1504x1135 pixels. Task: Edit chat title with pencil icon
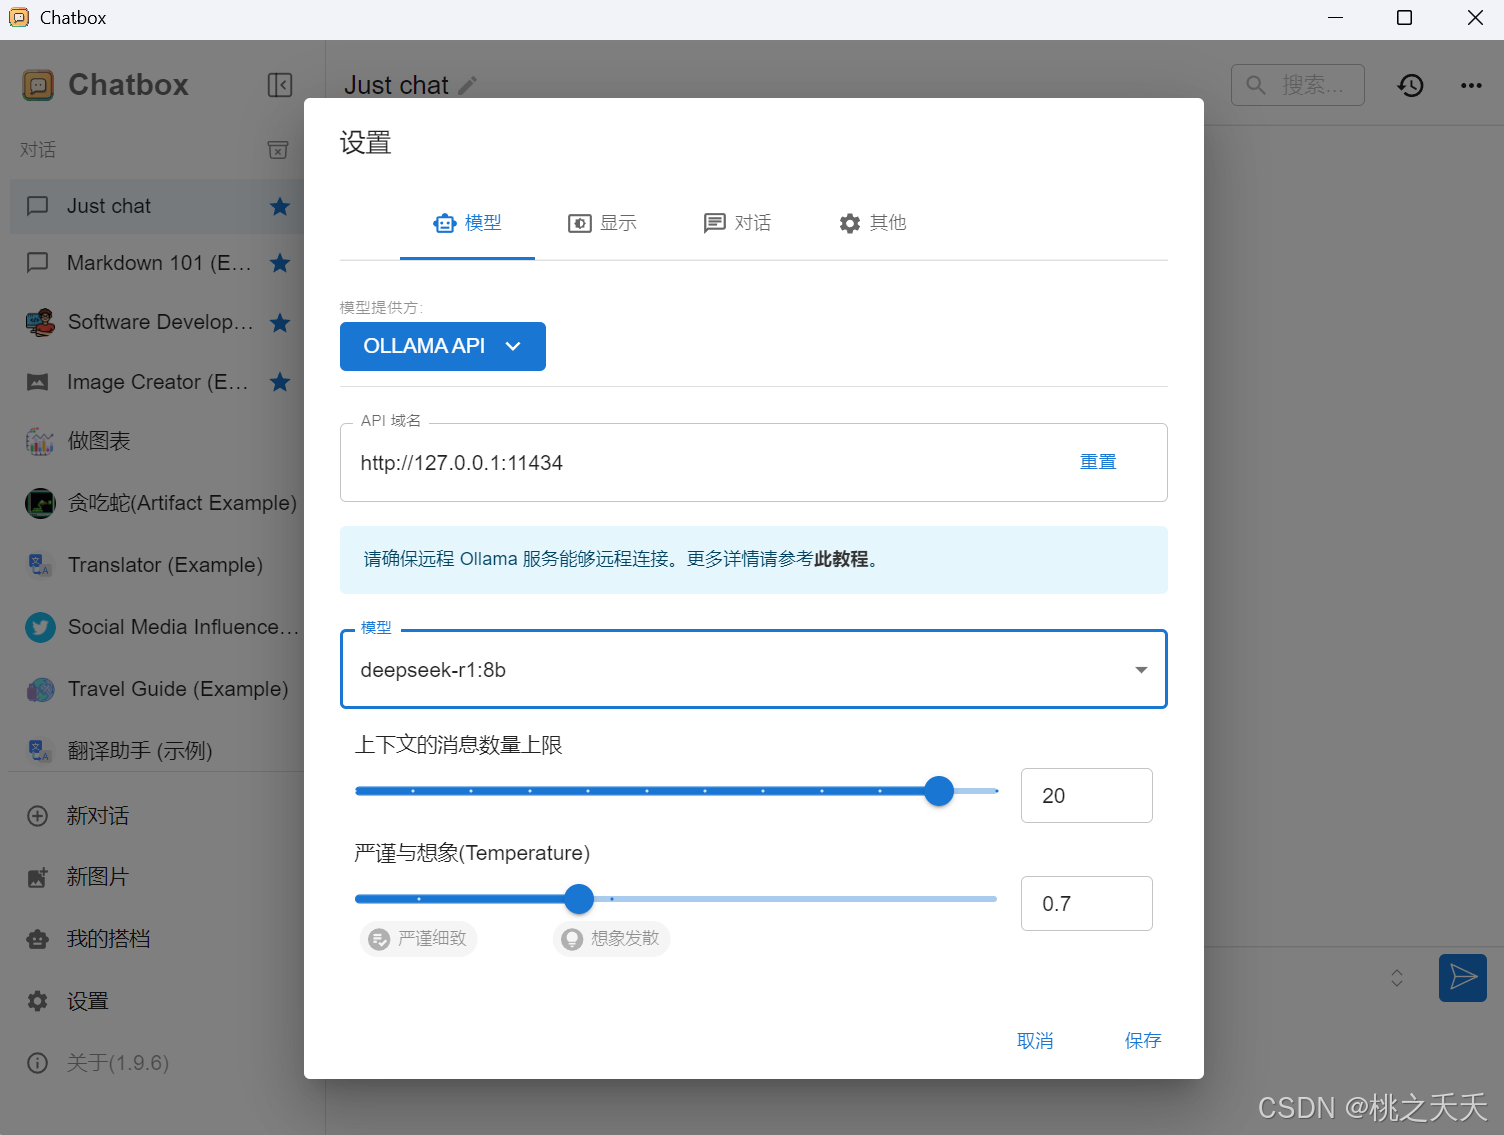pos(467,86)
